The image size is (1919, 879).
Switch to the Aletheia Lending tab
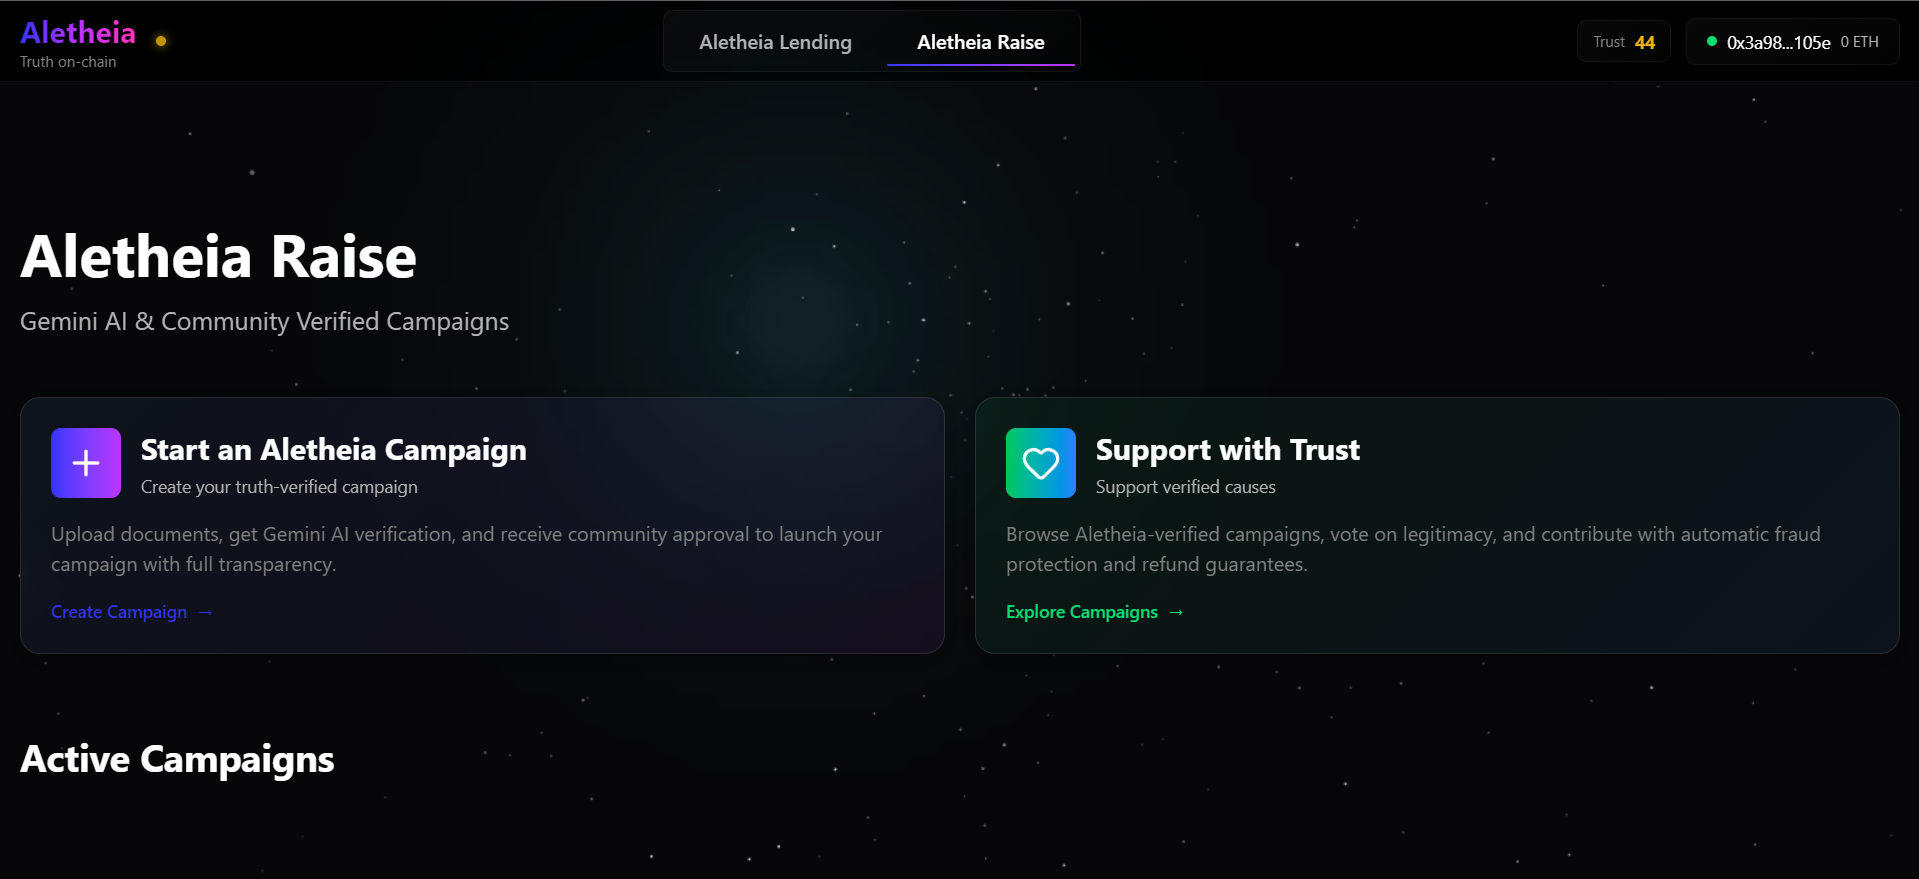(775, 42)
